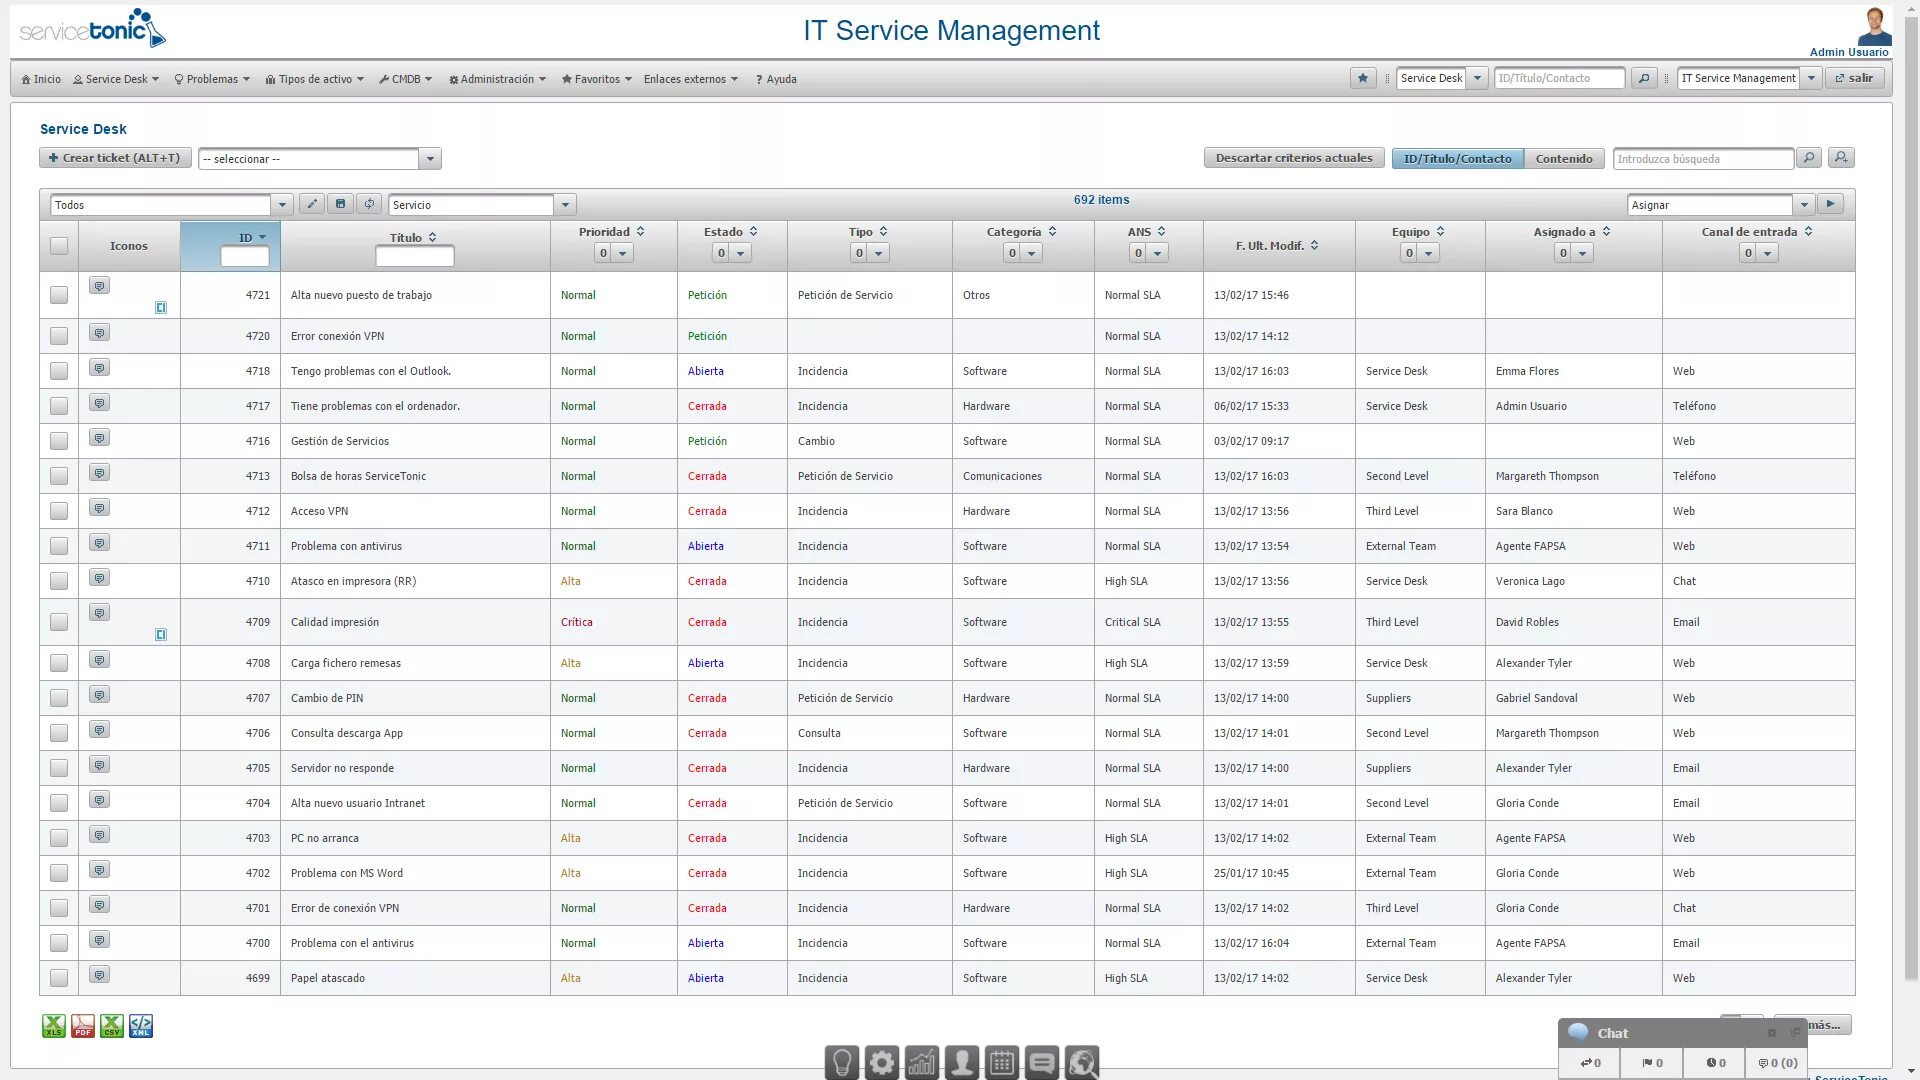Click the XML export icon
The image size is (1920, 1080).
[x=141, y=1026]
